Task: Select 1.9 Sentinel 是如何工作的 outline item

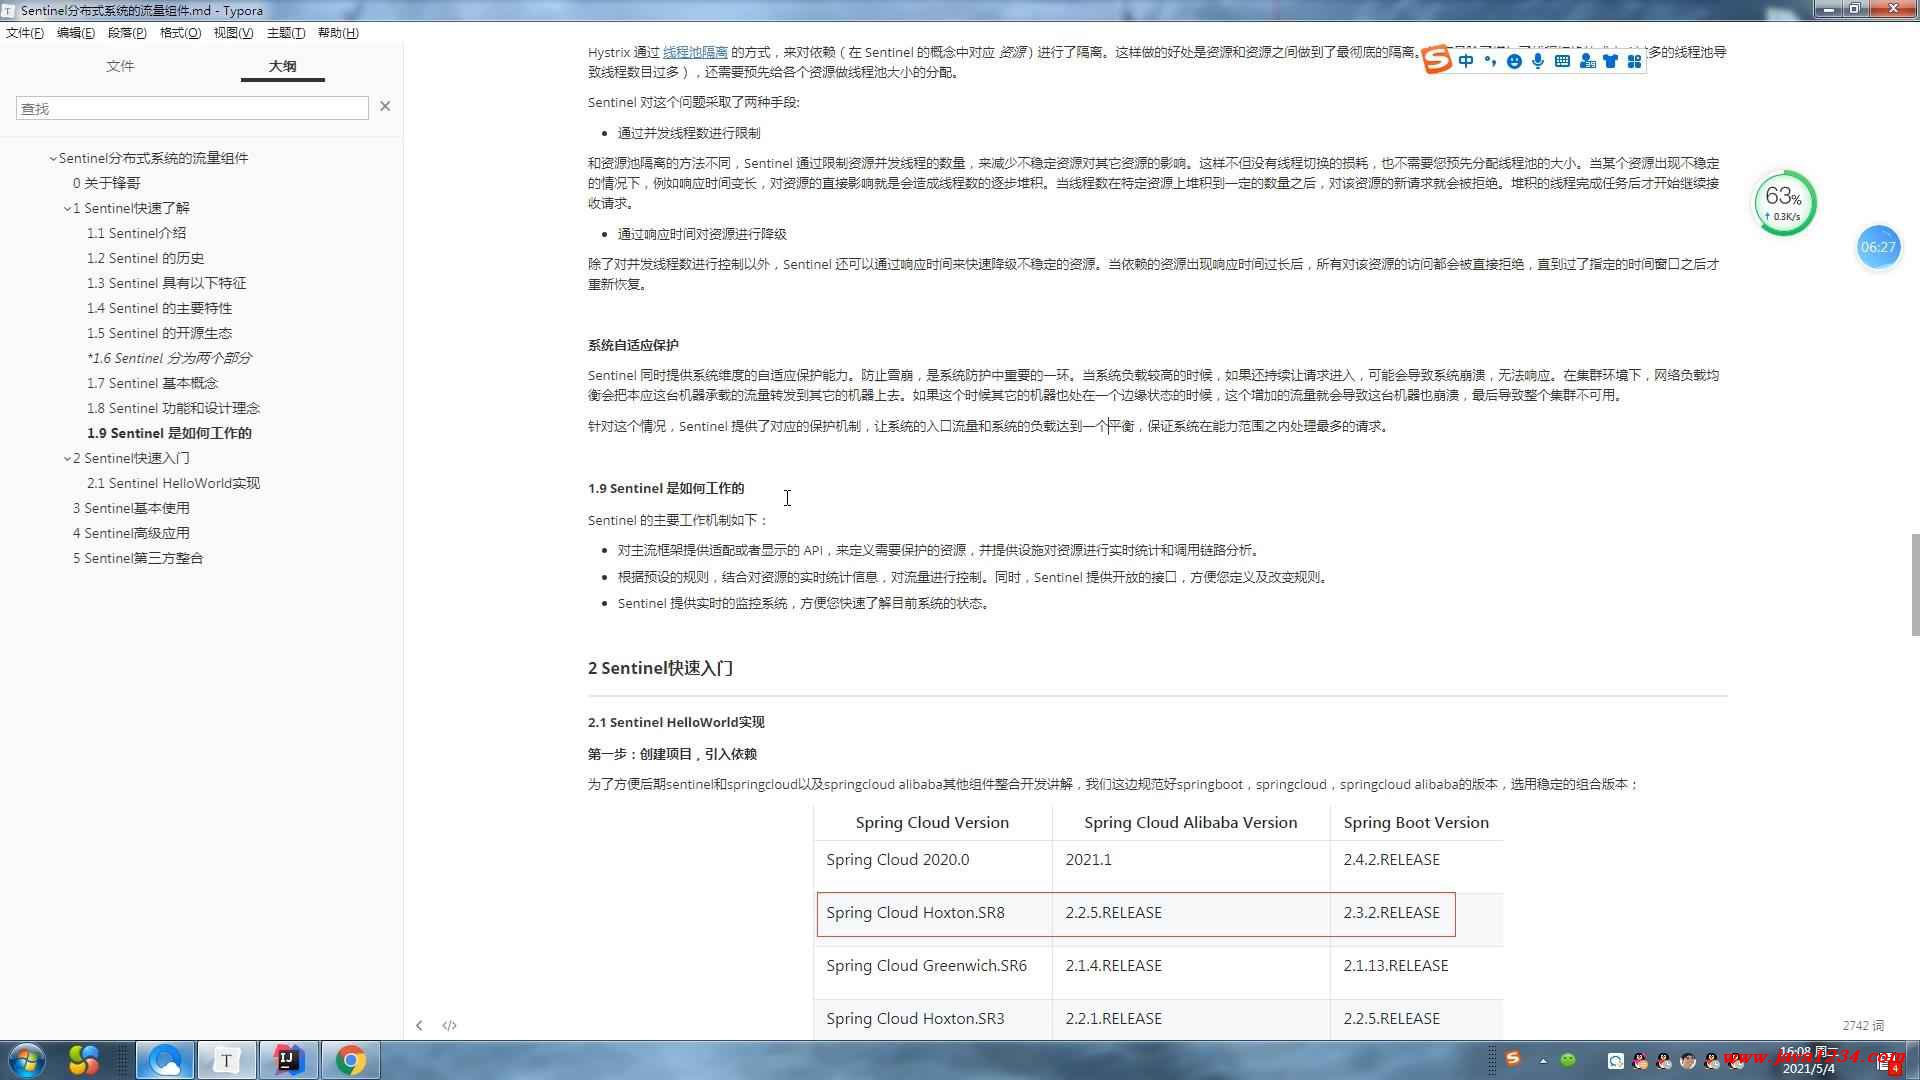Action: (x=169, y=433)
